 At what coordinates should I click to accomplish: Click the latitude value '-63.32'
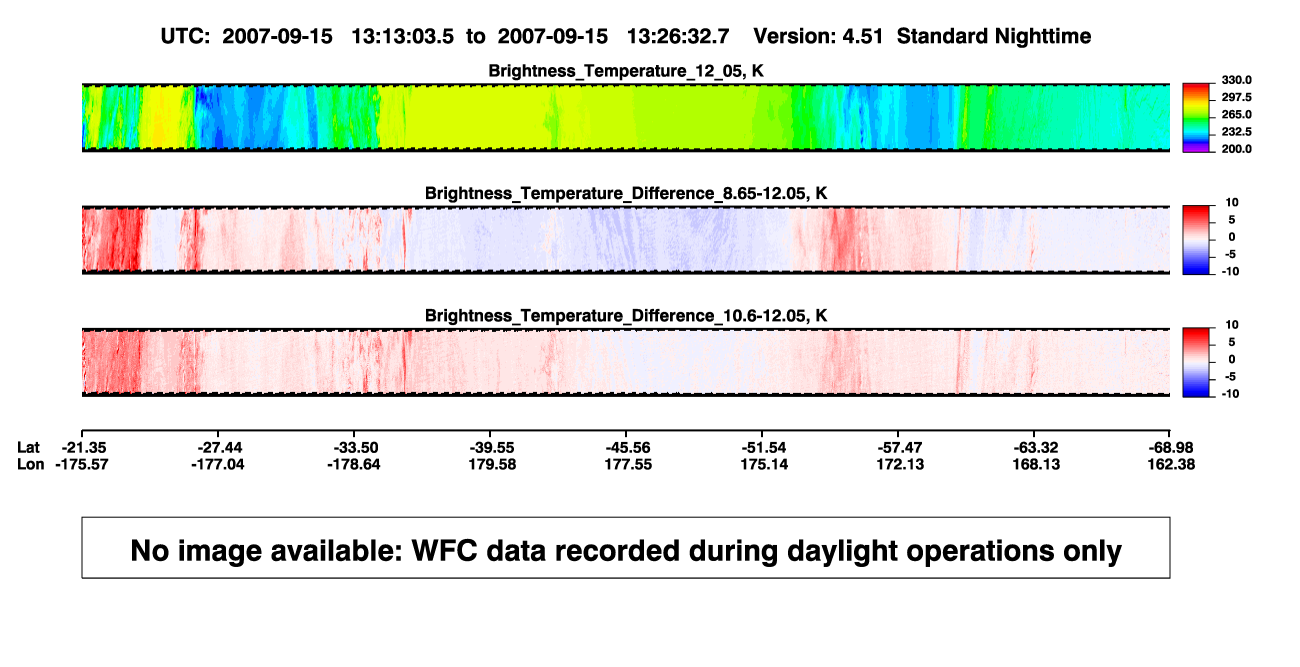pyautogui.click(x=1036, y=447)
